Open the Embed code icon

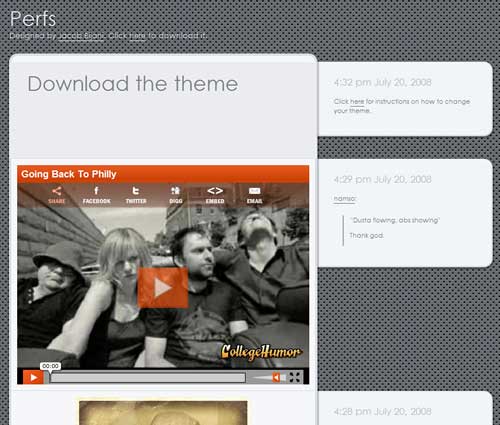point(215,195)
